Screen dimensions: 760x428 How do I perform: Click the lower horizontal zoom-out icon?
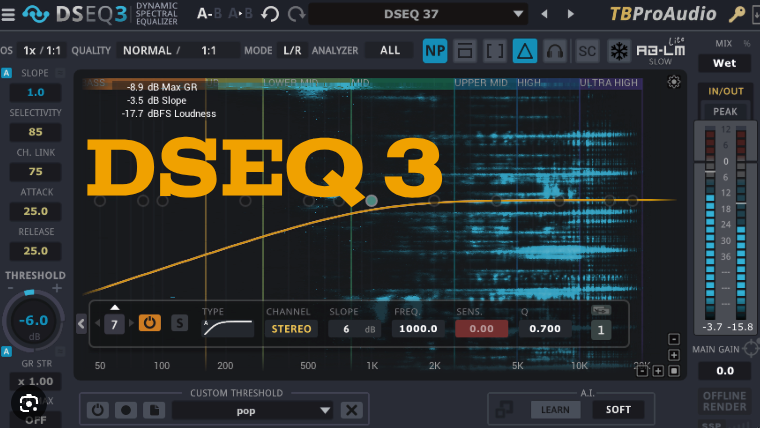point(642,371)
